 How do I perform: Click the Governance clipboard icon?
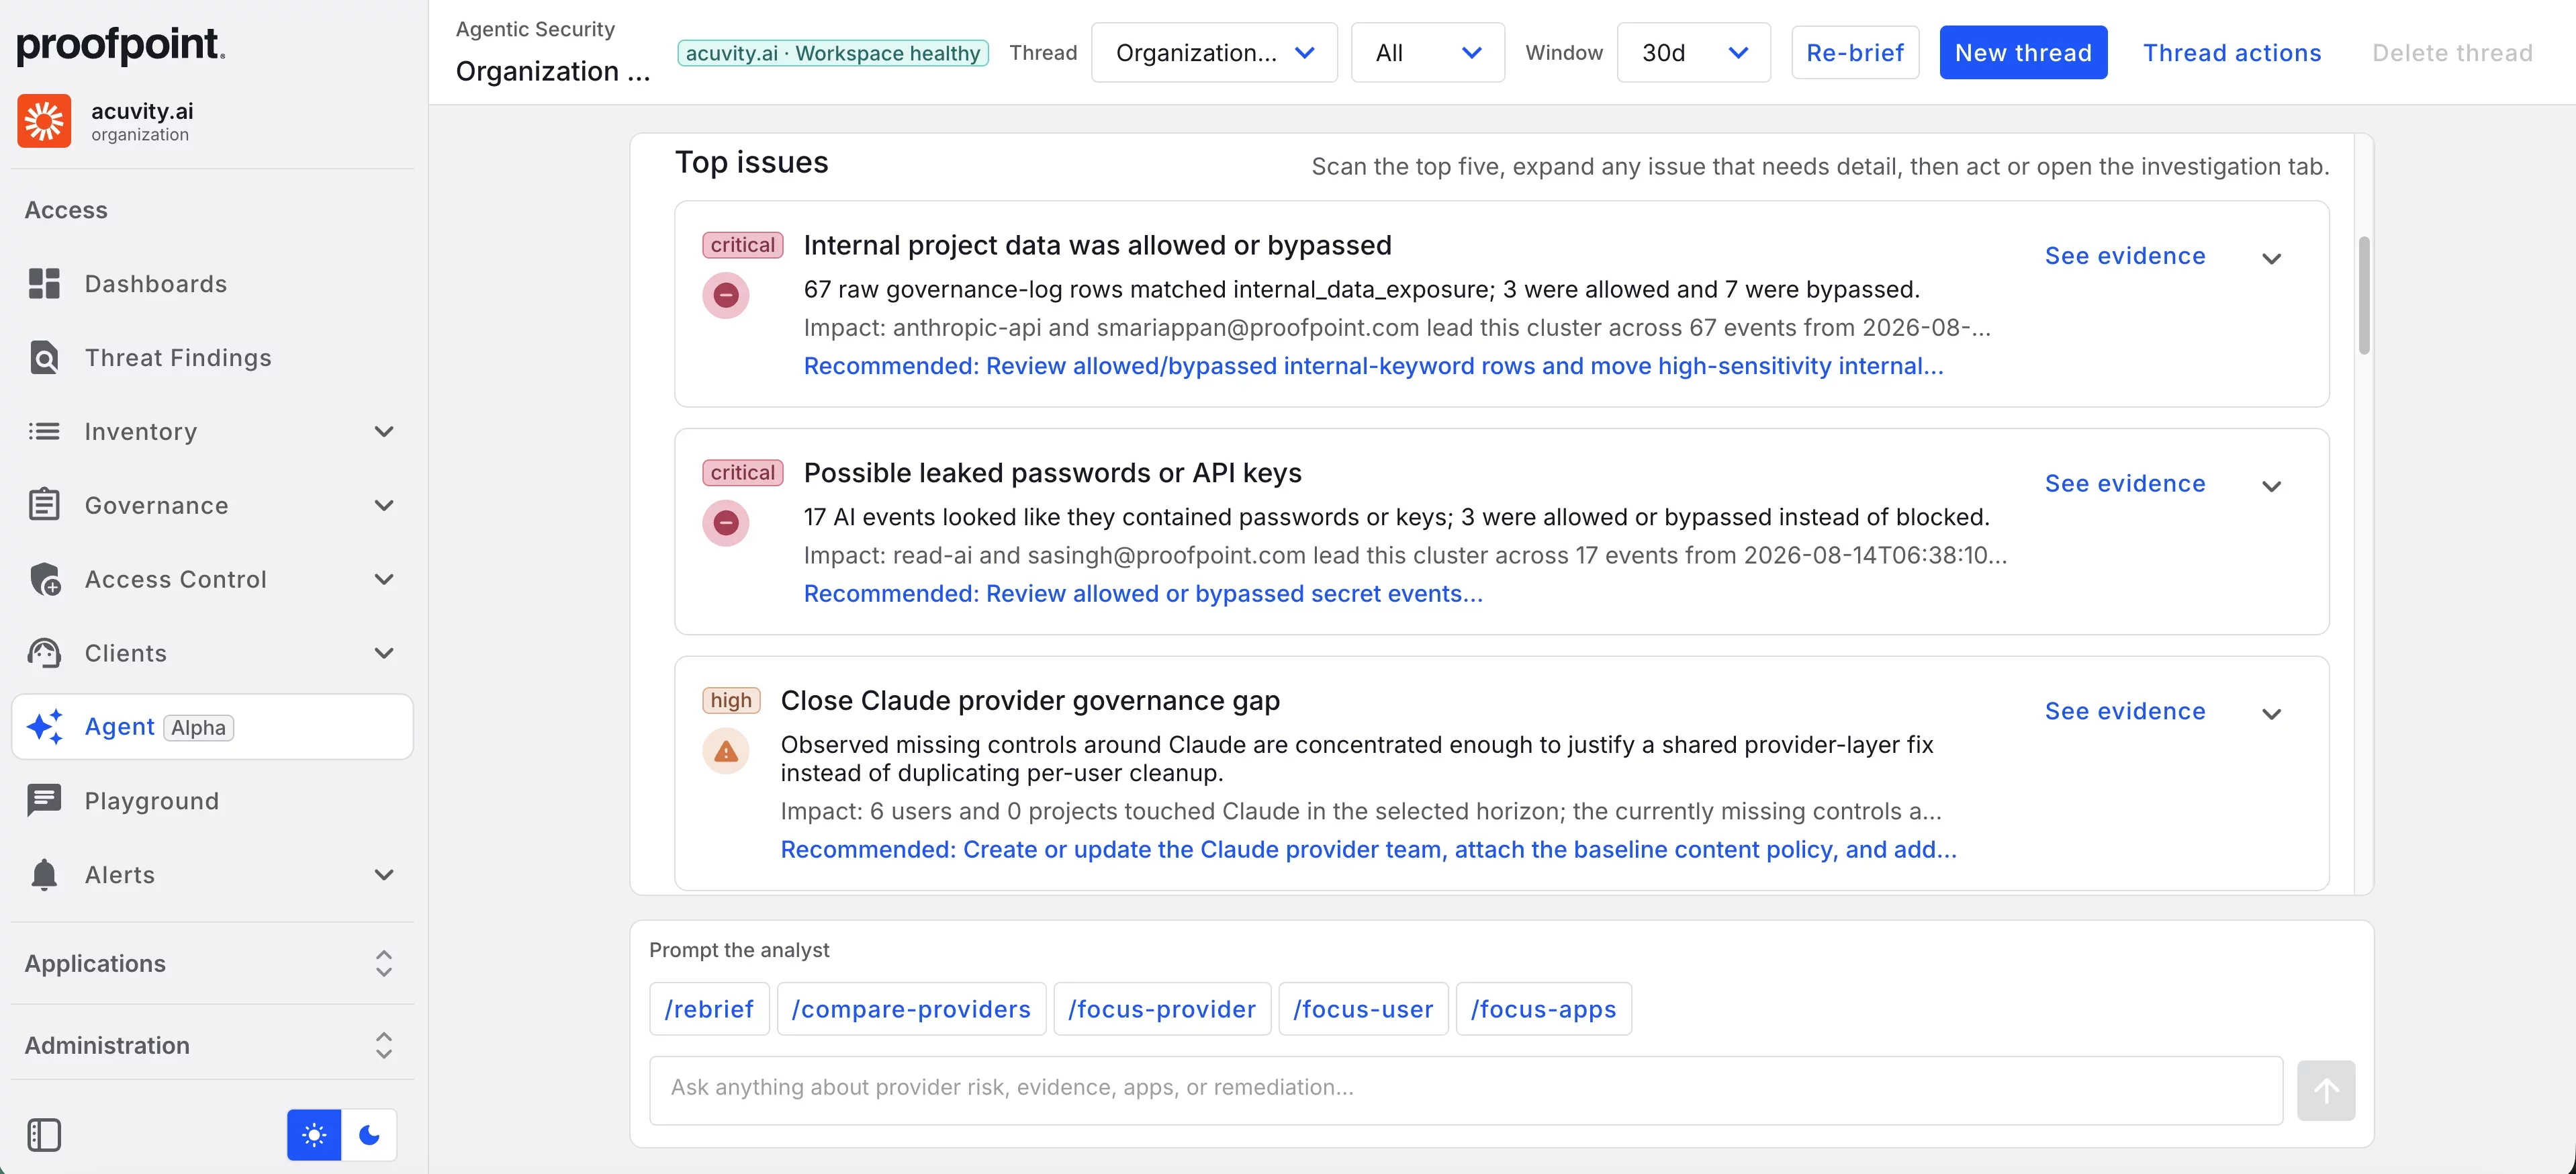(44, 506)
